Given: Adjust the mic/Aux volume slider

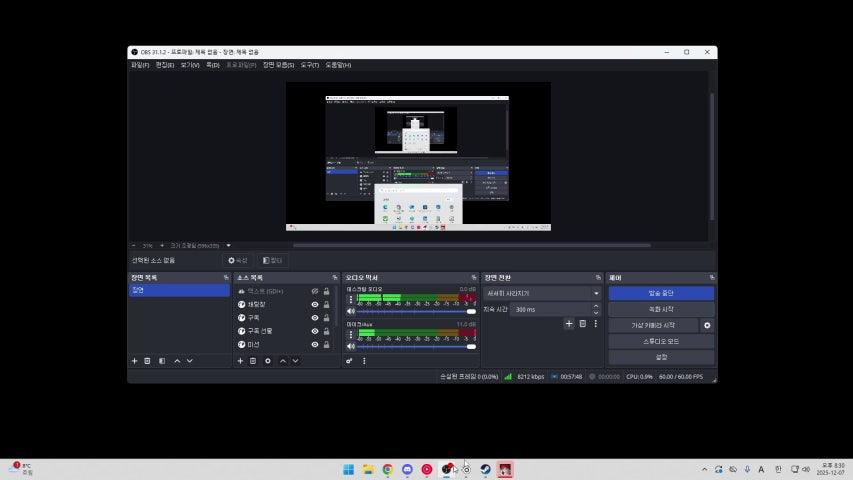Looking at the screenshot, I should tap(415, 346).
